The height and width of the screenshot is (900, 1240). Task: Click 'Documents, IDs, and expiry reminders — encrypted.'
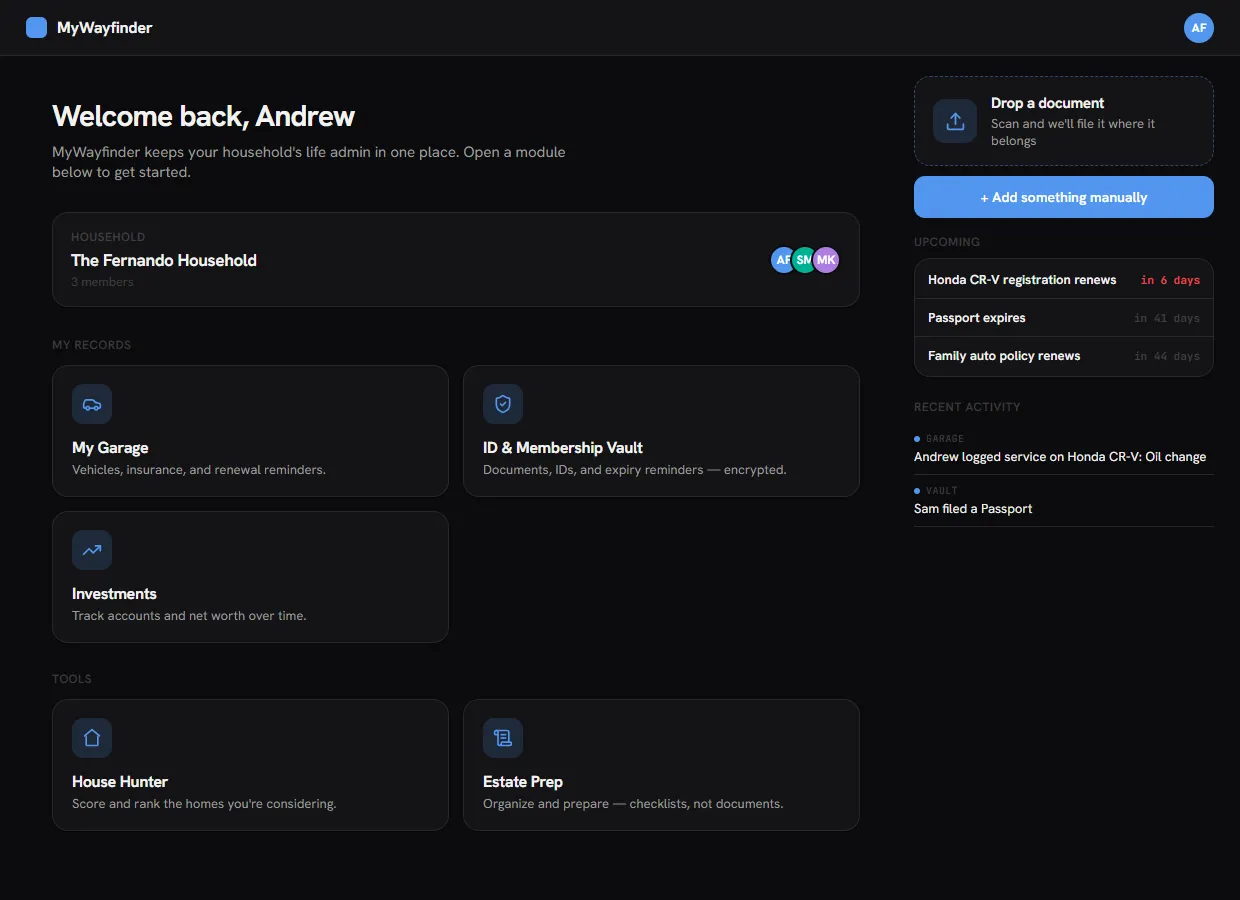click(635, 470)
